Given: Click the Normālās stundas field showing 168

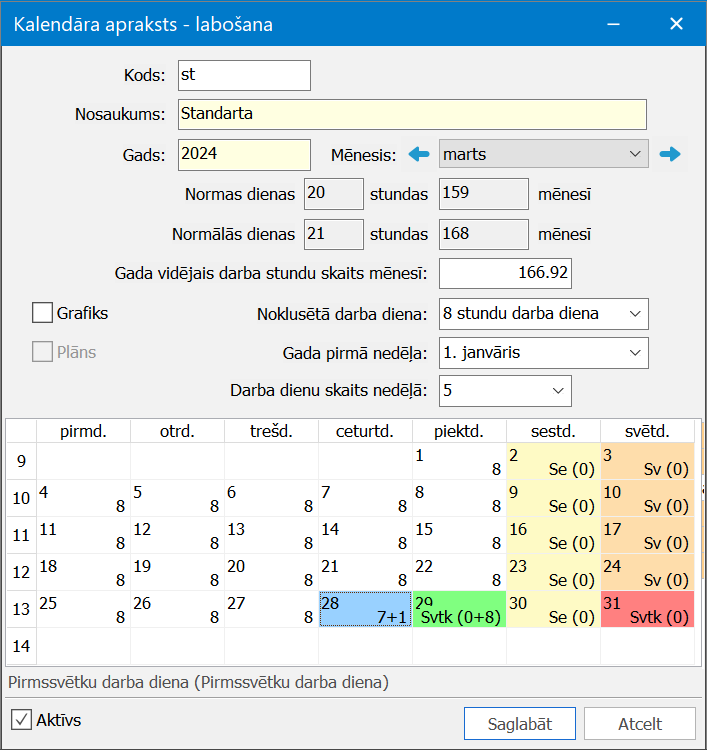Looking at the screenshot, I should 484,234.
